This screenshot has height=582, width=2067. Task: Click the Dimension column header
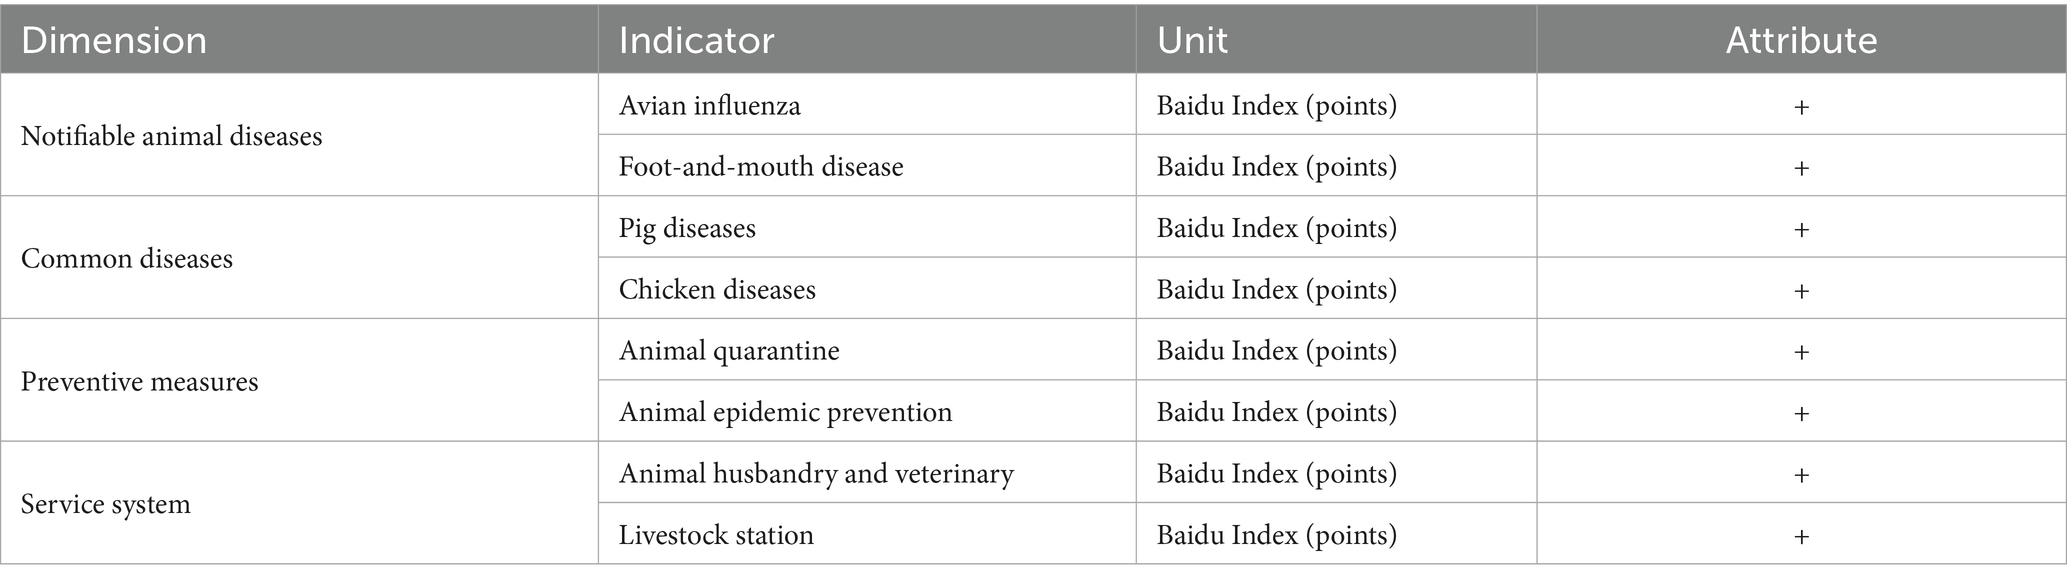pos(114,40)
